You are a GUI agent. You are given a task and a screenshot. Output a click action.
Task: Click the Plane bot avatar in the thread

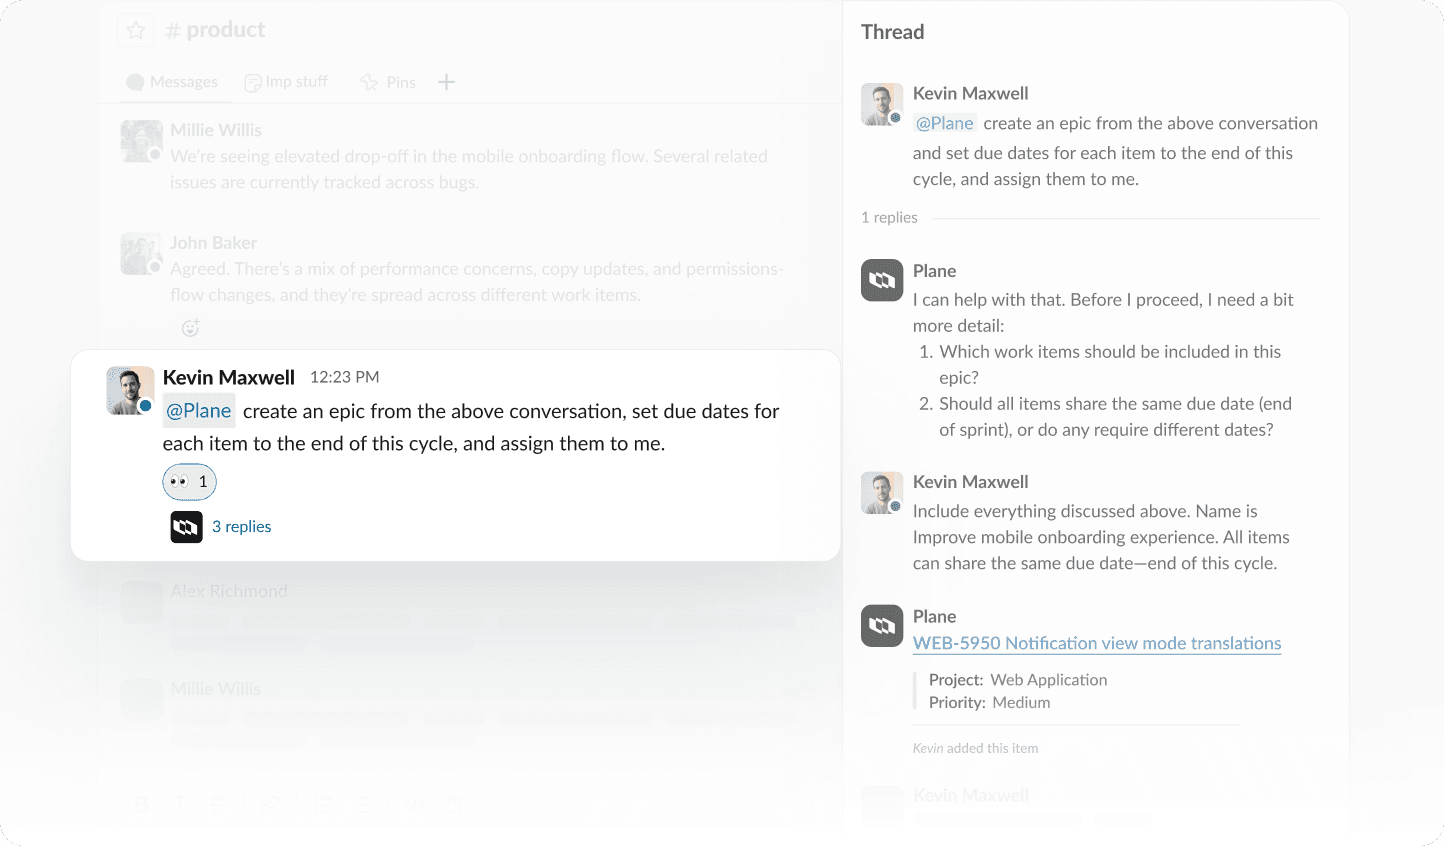click(x=881, y=280)
